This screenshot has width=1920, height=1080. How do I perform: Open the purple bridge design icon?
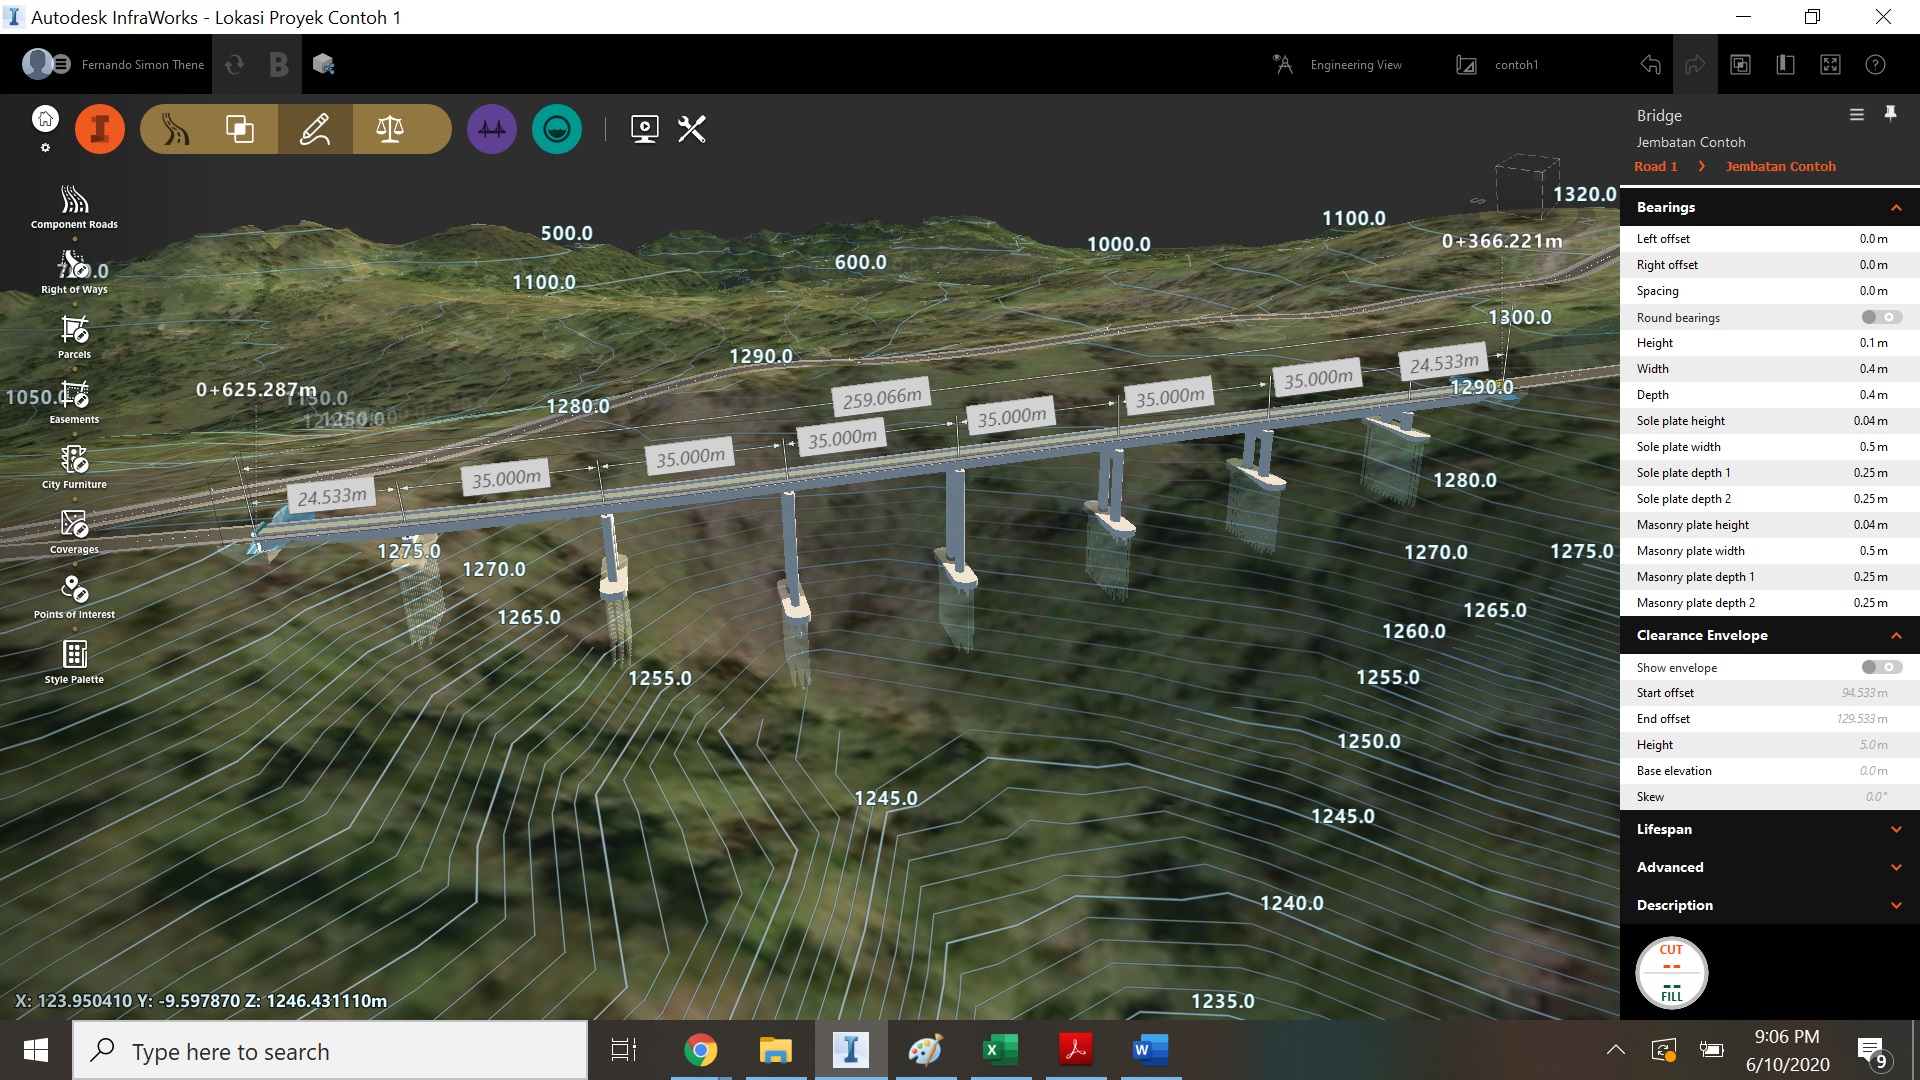tap(491, 129)
